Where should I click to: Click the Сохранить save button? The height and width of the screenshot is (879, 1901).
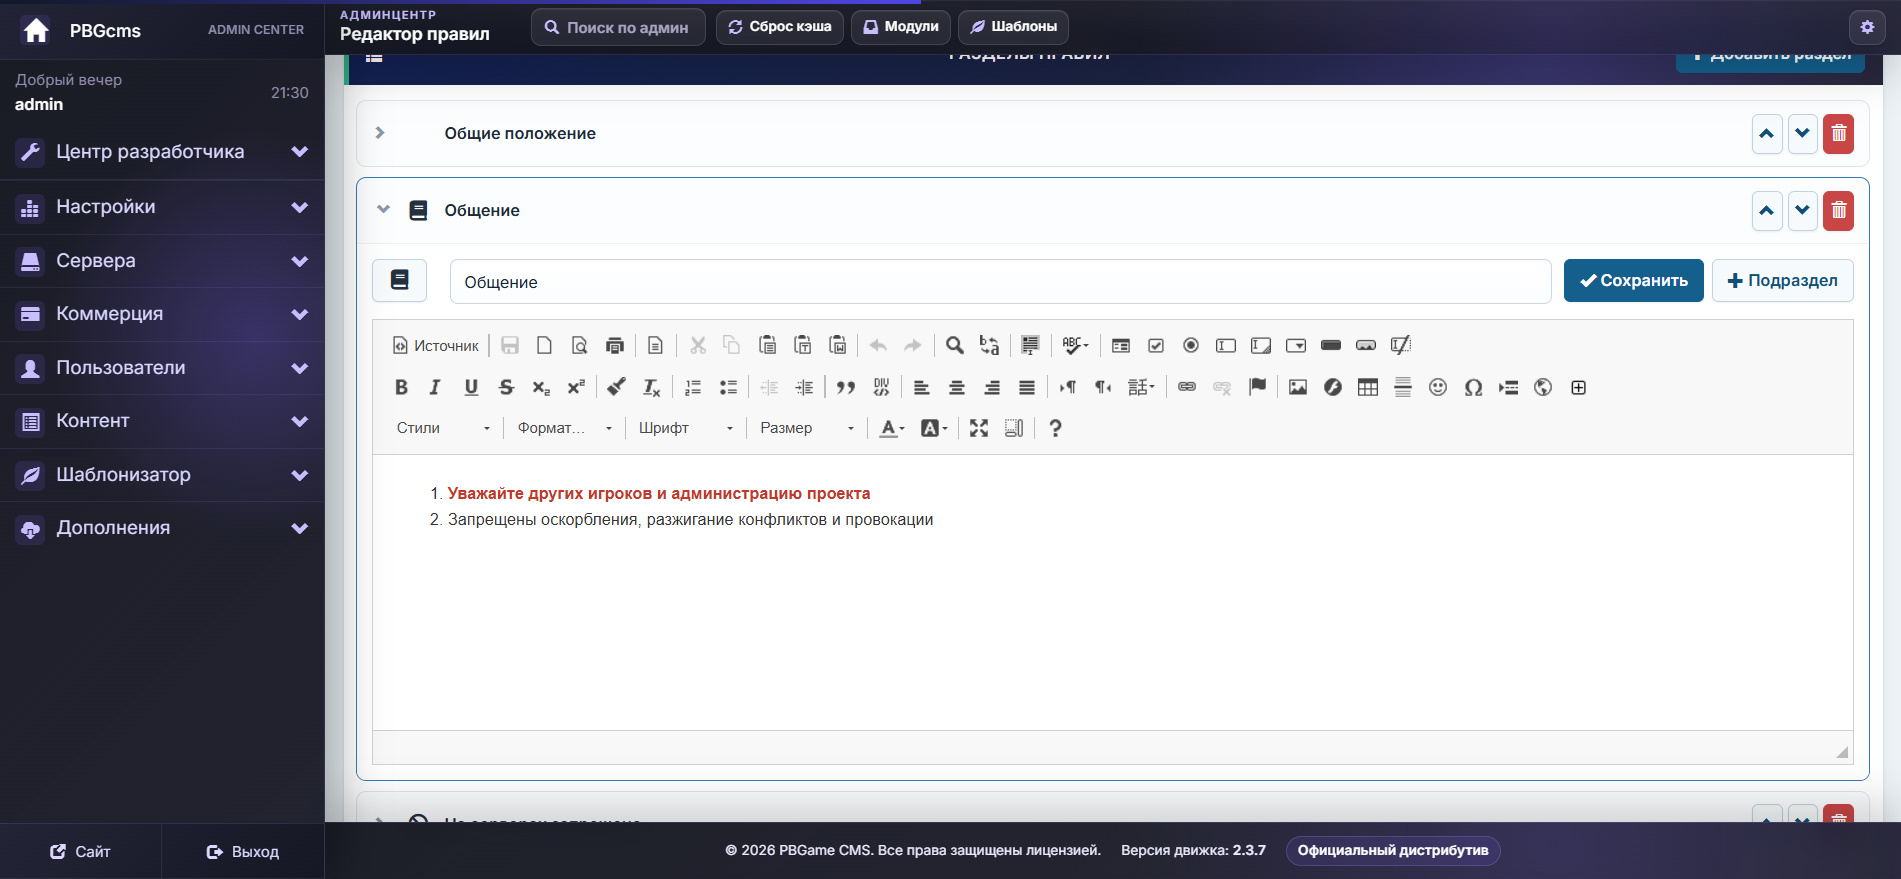[x=1633, y=281]
